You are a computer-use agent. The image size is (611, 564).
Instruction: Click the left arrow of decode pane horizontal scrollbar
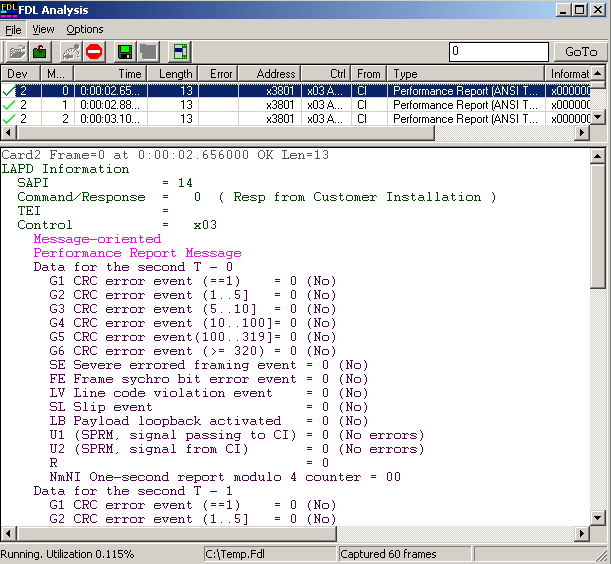pos(9,533)
